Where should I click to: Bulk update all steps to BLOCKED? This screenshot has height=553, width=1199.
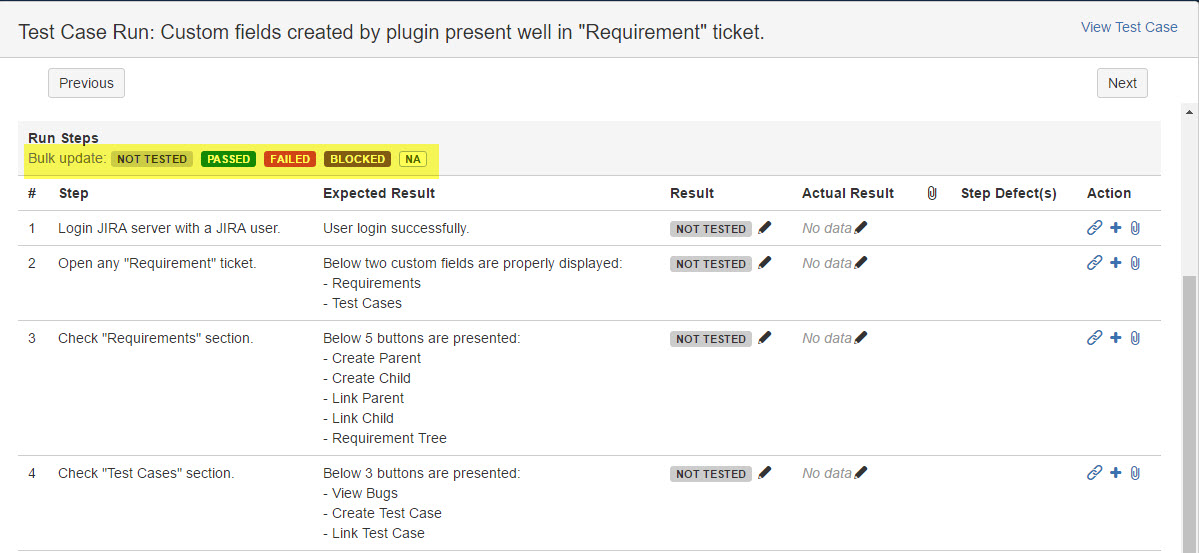pyautogui.click(x=357, y=159)
